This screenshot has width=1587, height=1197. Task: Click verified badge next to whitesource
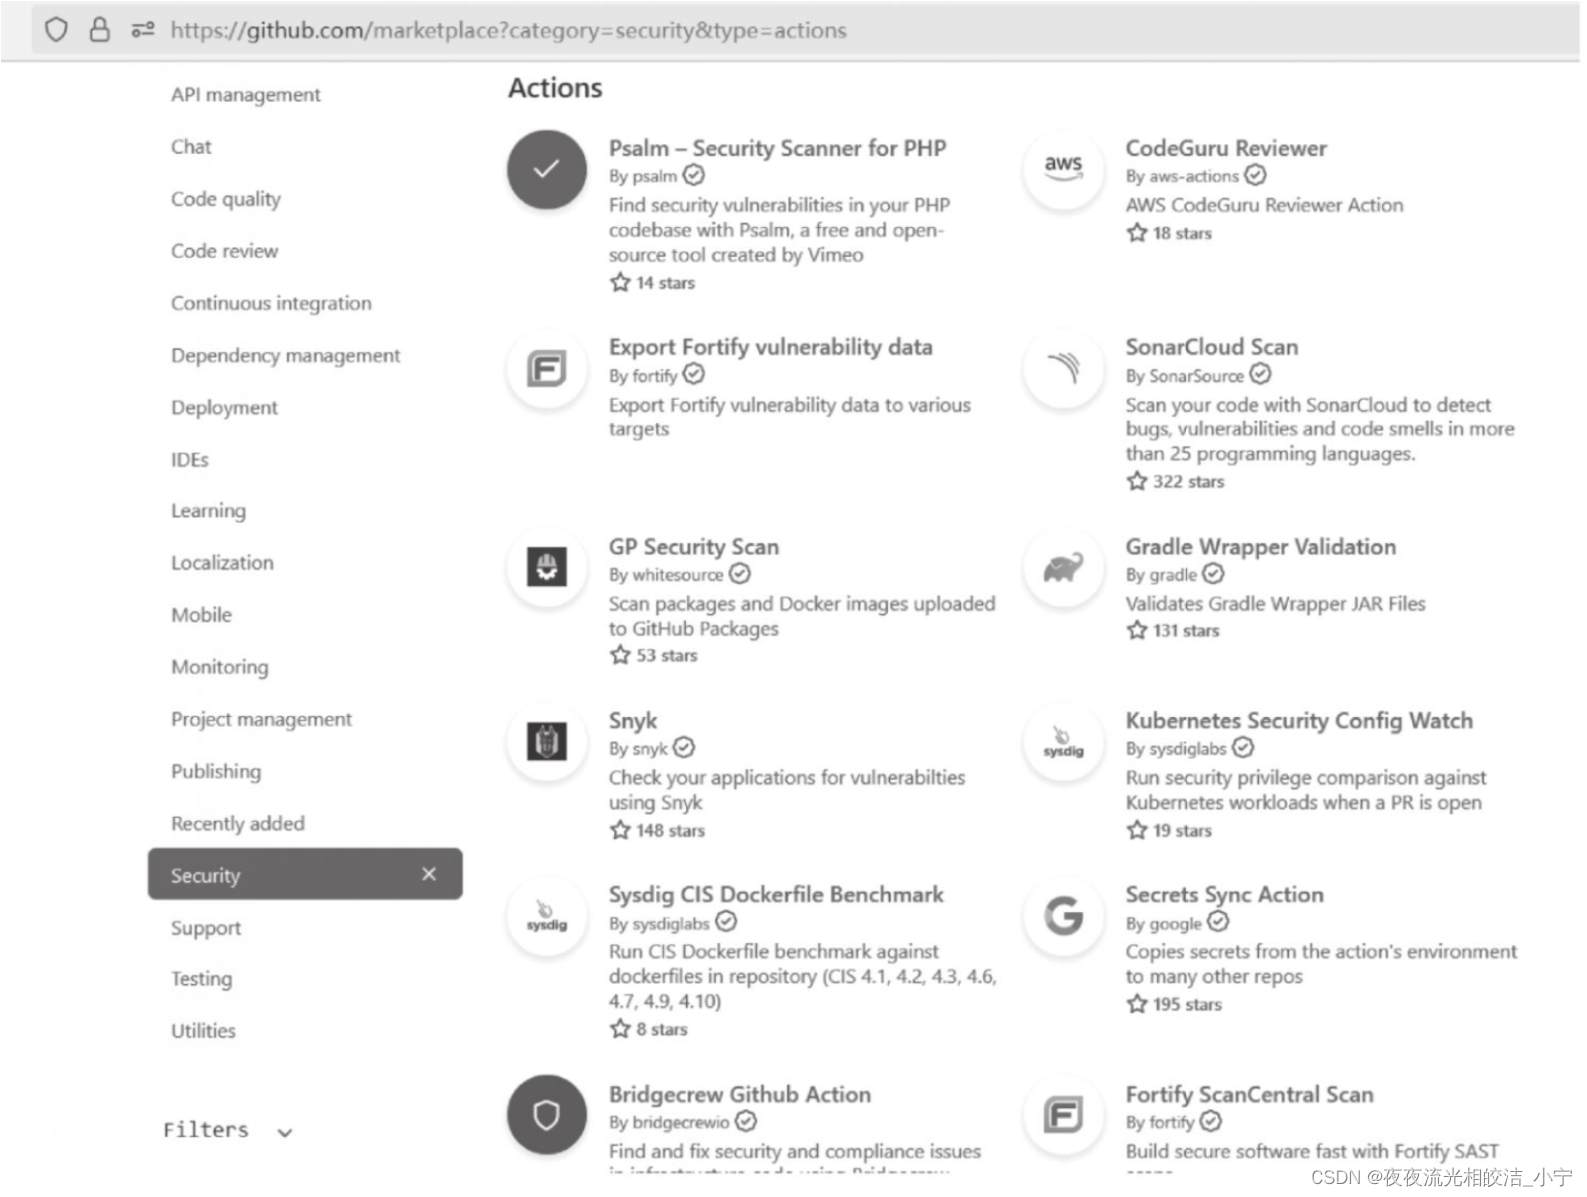click(x=739, y=574)
